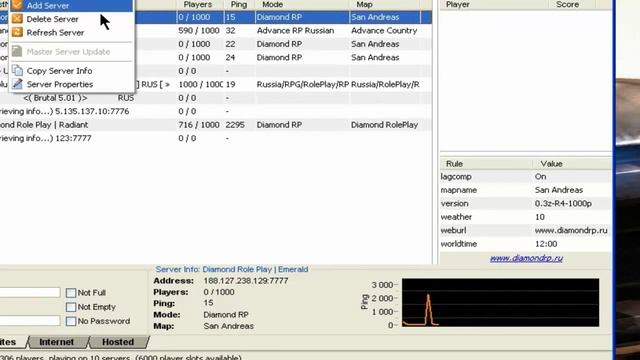Click the weburl rule row

pos(526,231)
